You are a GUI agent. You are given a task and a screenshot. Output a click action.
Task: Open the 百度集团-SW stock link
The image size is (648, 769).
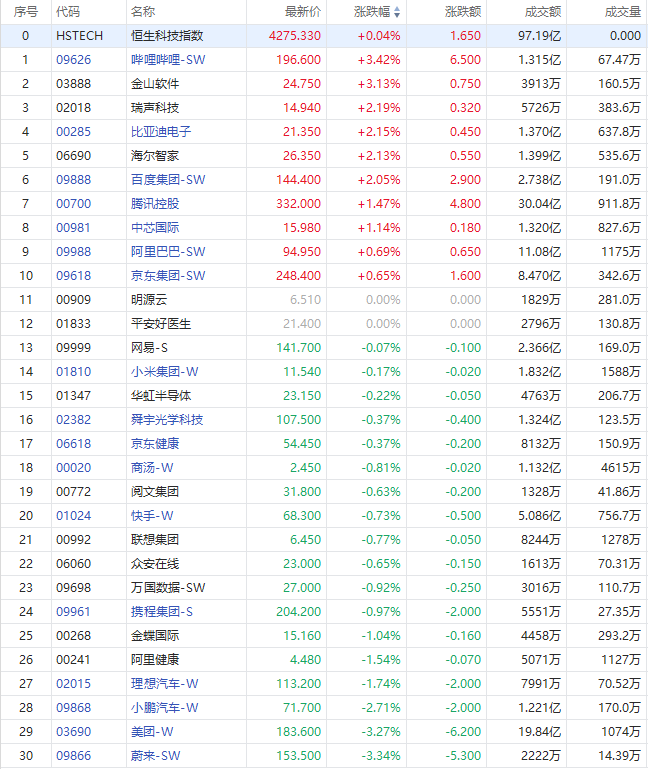tap(168, 180)
